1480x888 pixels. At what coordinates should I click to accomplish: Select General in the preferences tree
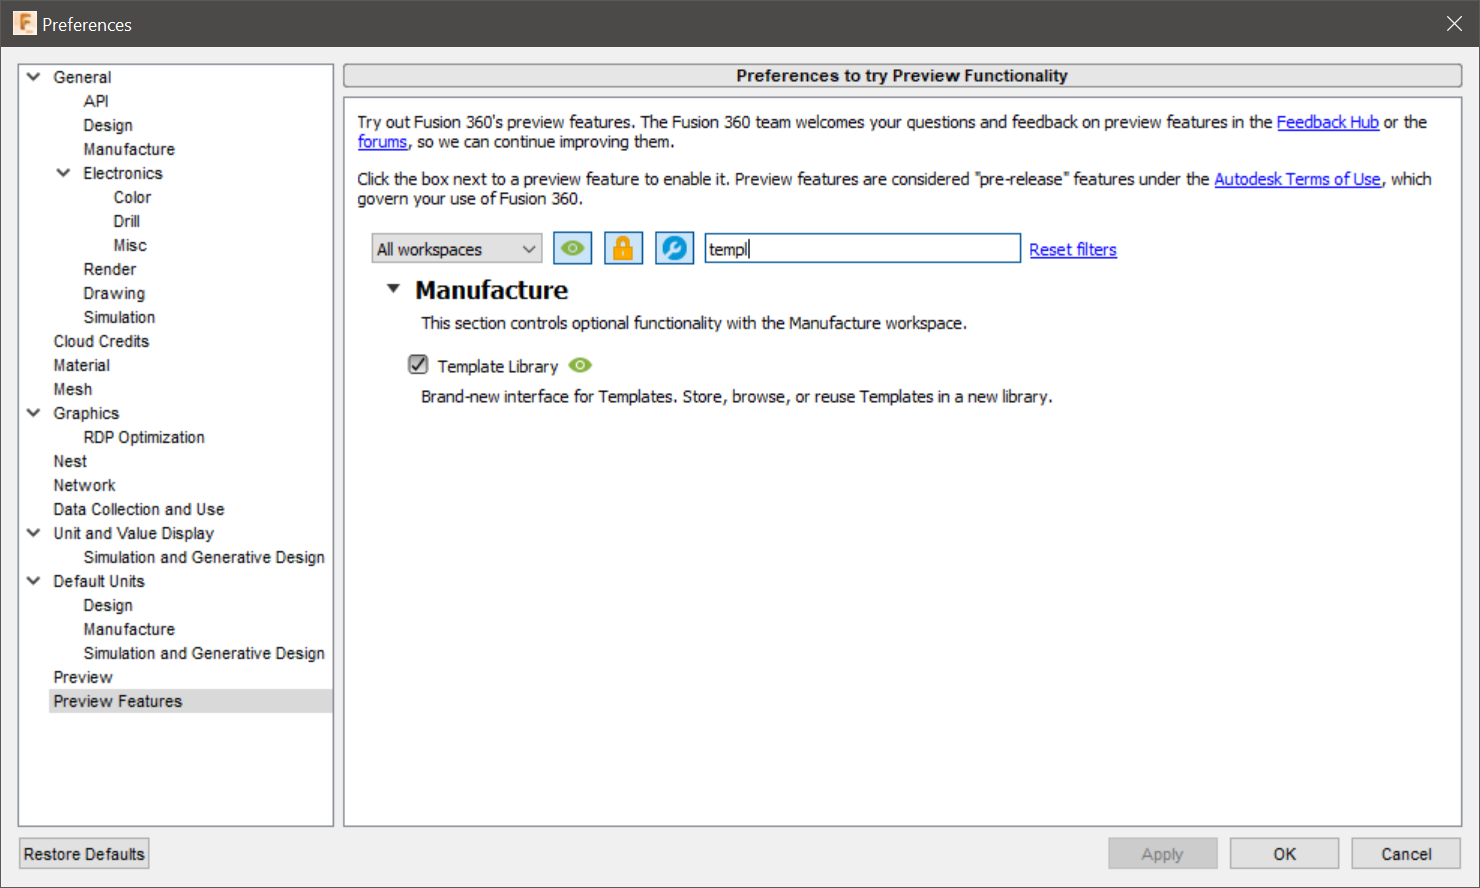click(x=82, y=77)
